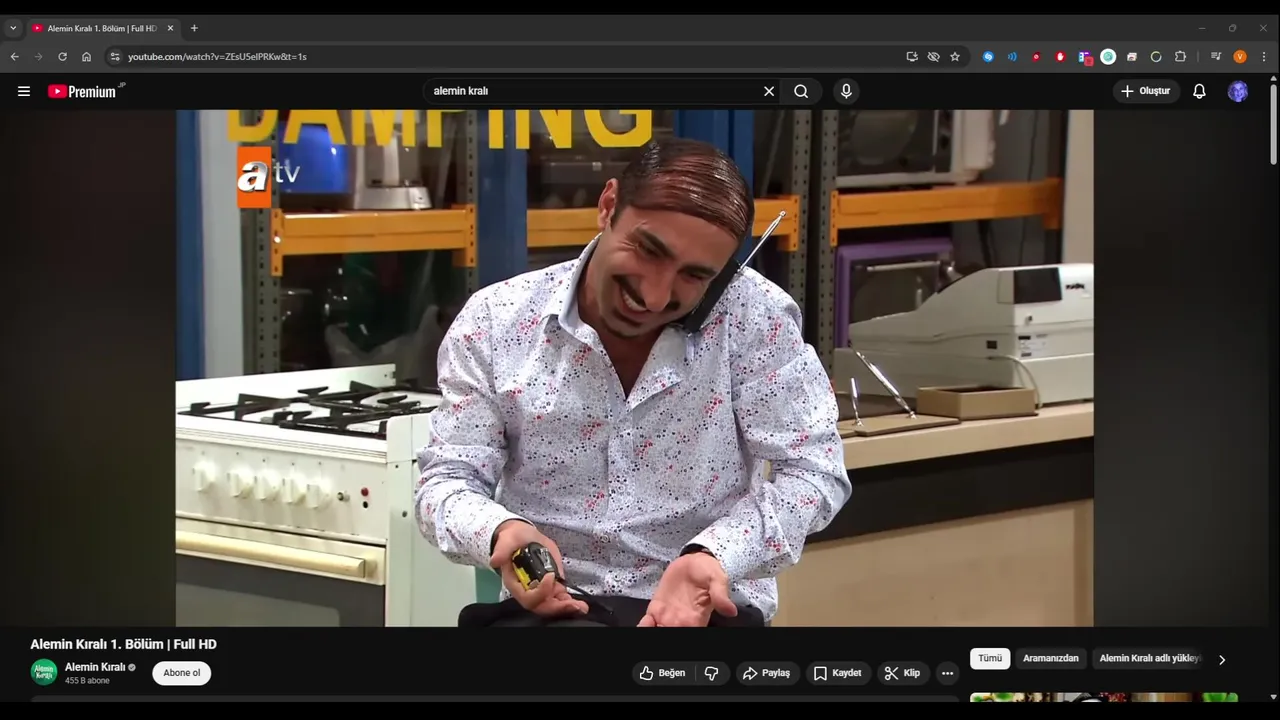Open the media controls music-note icon
Screen dimensions: 1280x720
point(1216,57)
